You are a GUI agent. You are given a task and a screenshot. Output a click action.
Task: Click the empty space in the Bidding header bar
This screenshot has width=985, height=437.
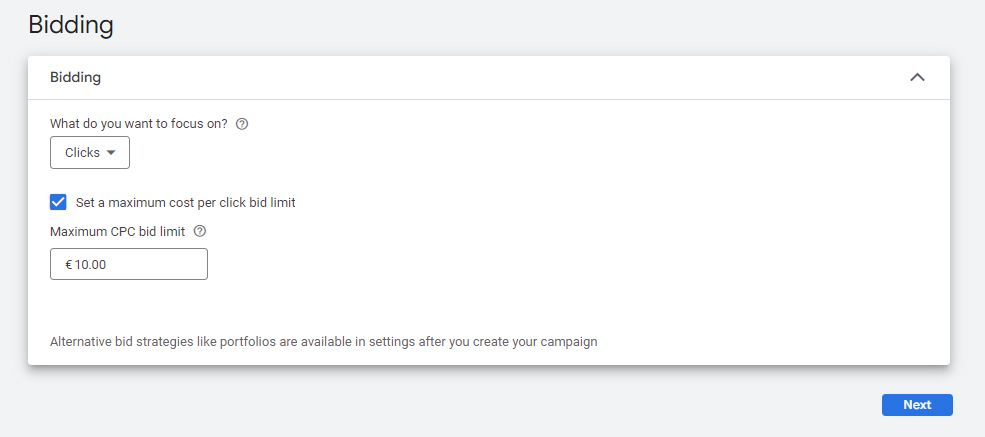tap(503, 77)
